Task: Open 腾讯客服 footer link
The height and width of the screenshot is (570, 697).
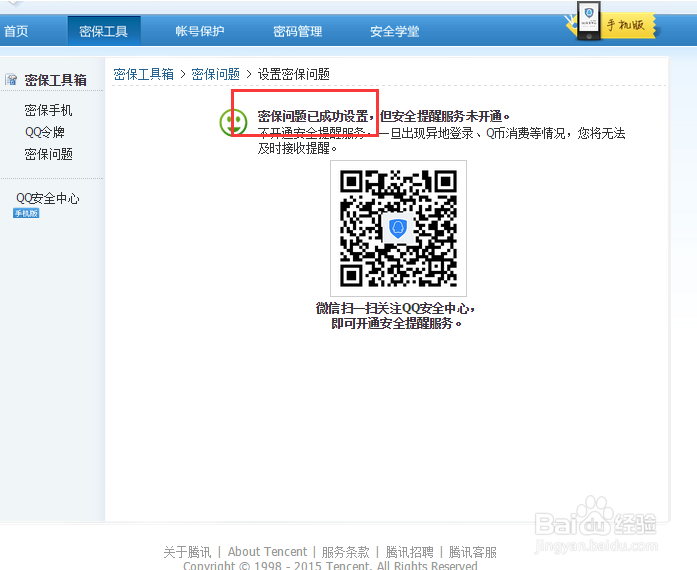Action: (473, 552)
